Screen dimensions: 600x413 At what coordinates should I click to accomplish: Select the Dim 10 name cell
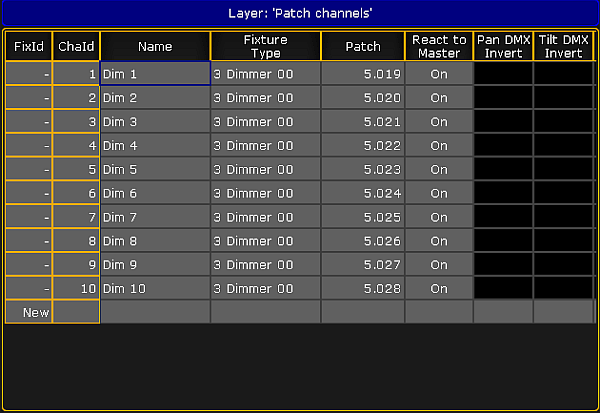155,288
